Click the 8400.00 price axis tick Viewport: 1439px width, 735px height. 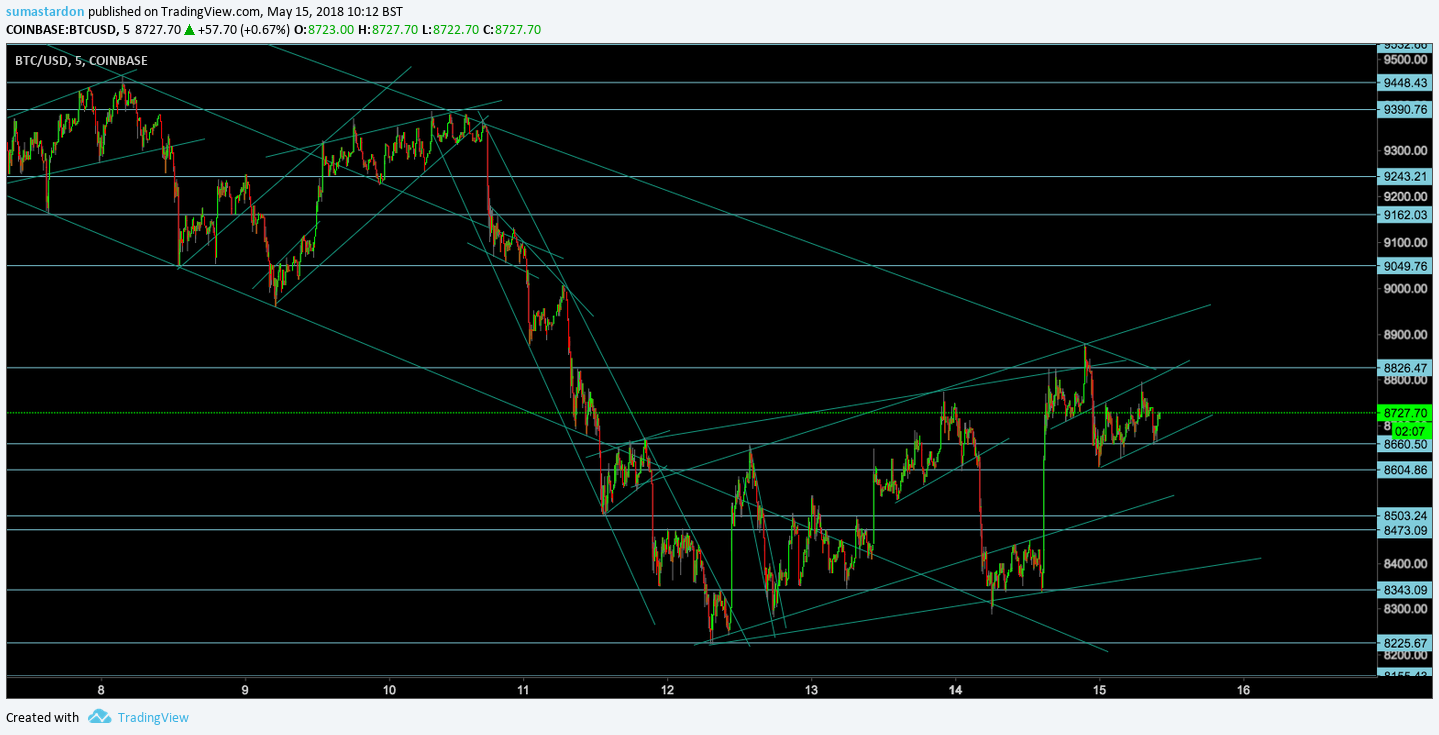(x=1404, y=564)
